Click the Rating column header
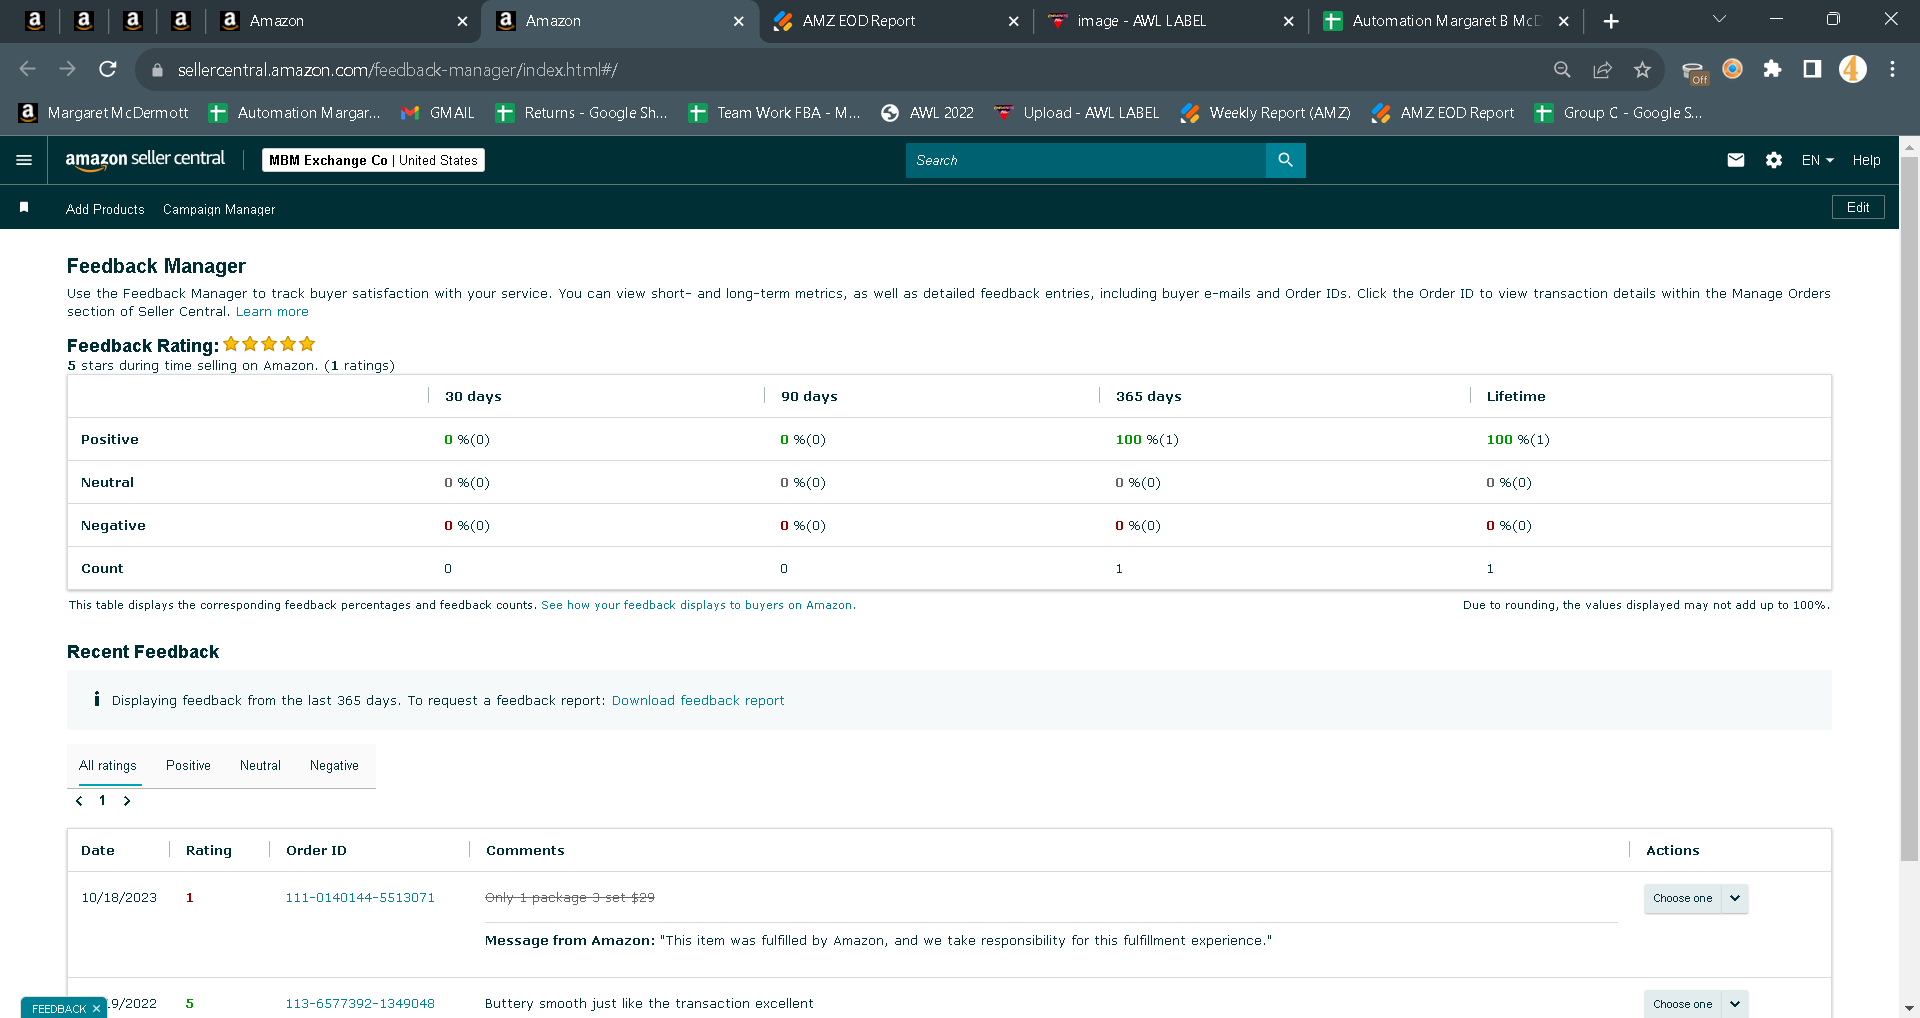The width and height of the screenshot is (1920, 1018). pos(209,851)
